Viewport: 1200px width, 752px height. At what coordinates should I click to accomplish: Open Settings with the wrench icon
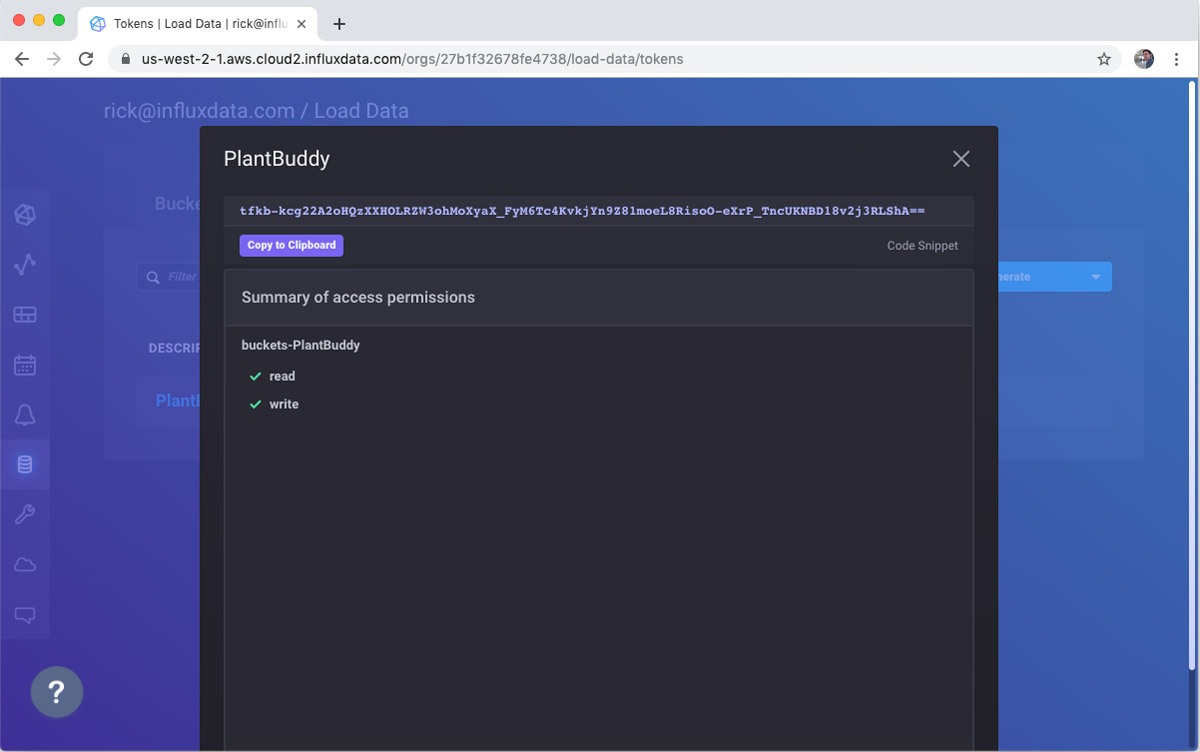point(25,514)
